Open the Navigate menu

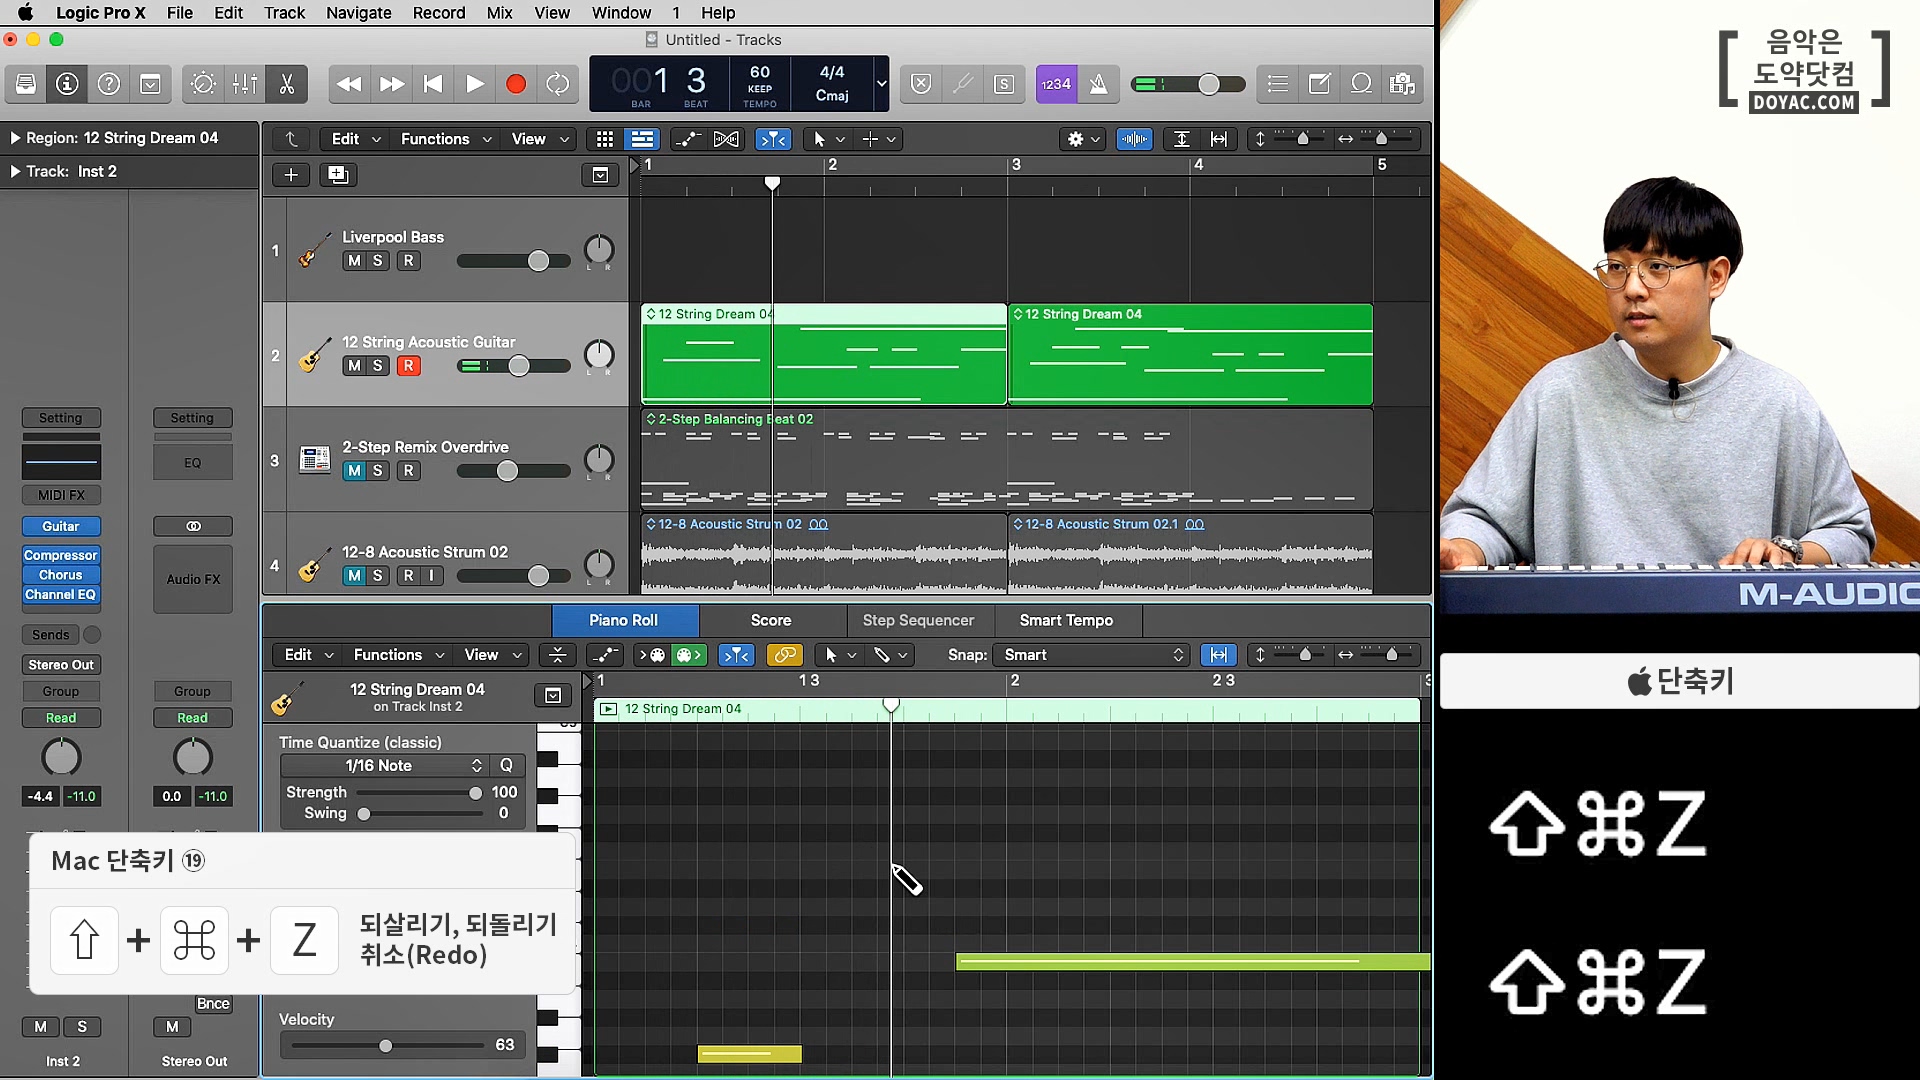click(358, 13)
